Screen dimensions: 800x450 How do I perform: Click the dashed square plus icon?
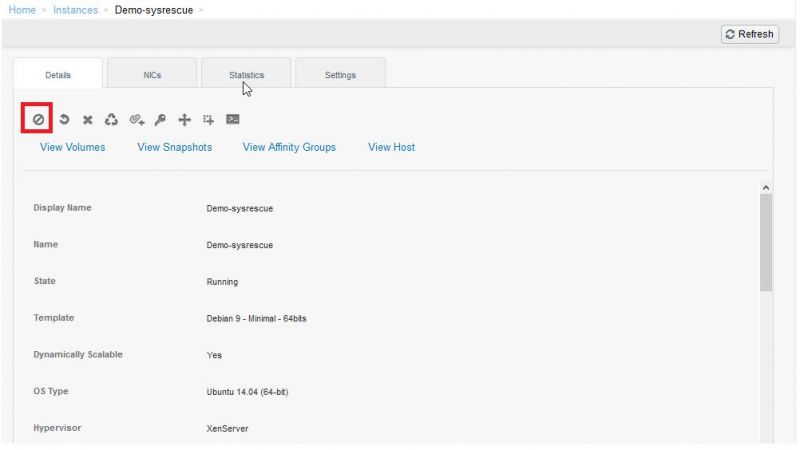[208, 119]
